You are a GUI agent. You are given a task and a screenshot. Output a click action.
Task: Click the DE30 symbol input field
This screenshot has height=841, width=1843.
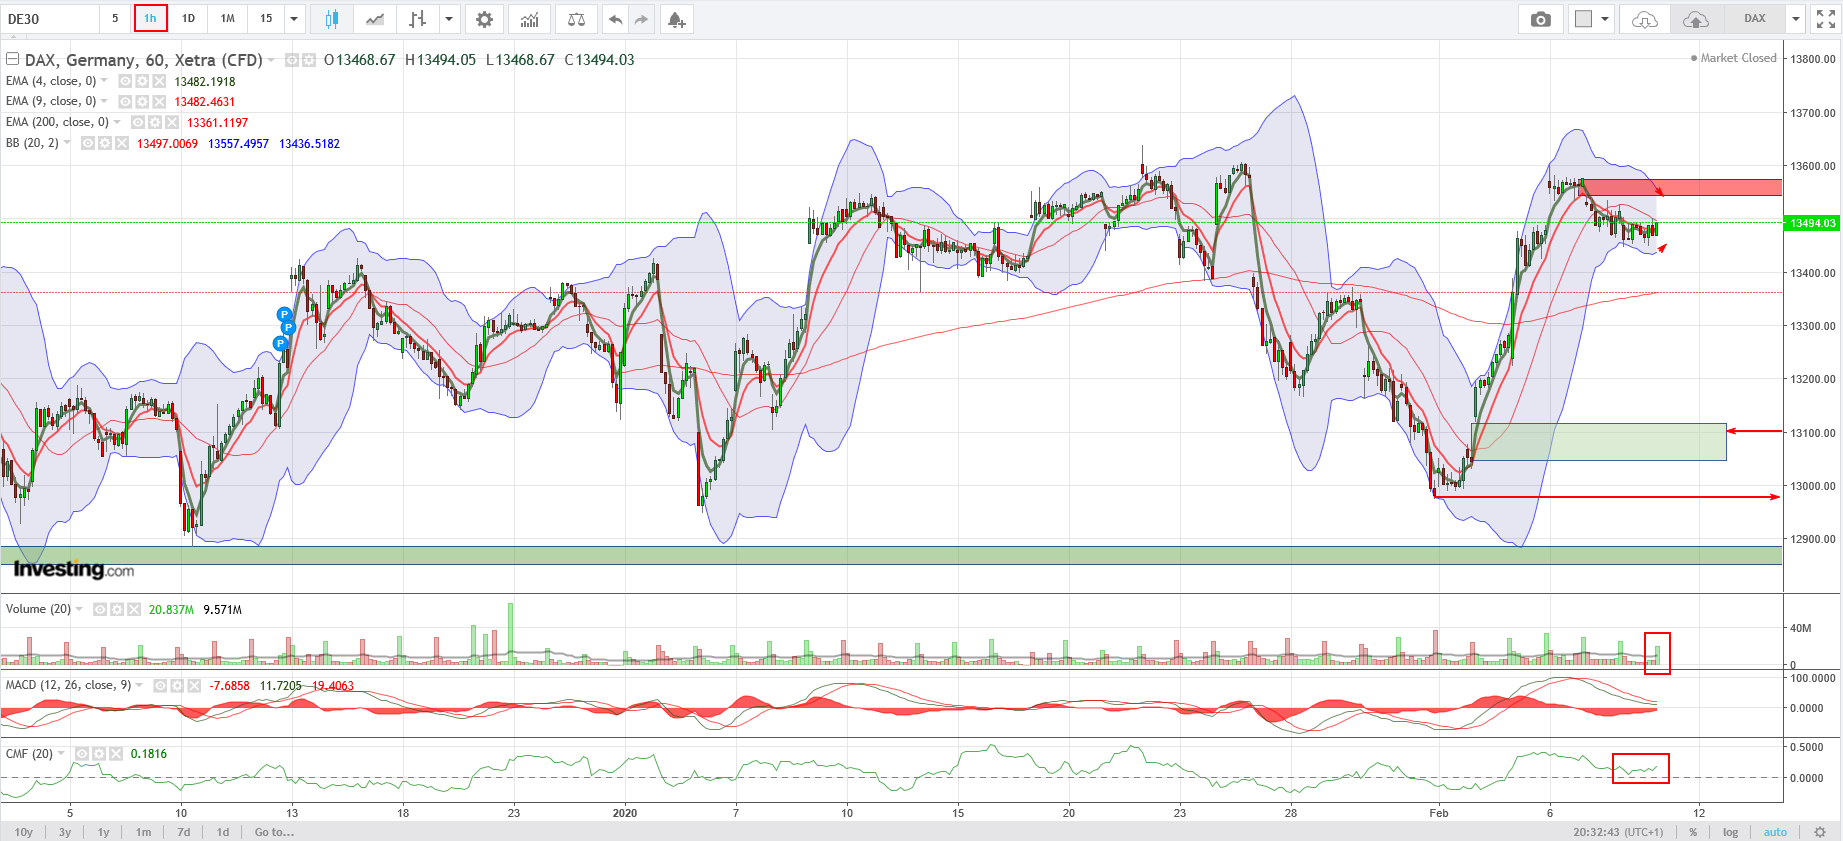[x=50, y=19]
